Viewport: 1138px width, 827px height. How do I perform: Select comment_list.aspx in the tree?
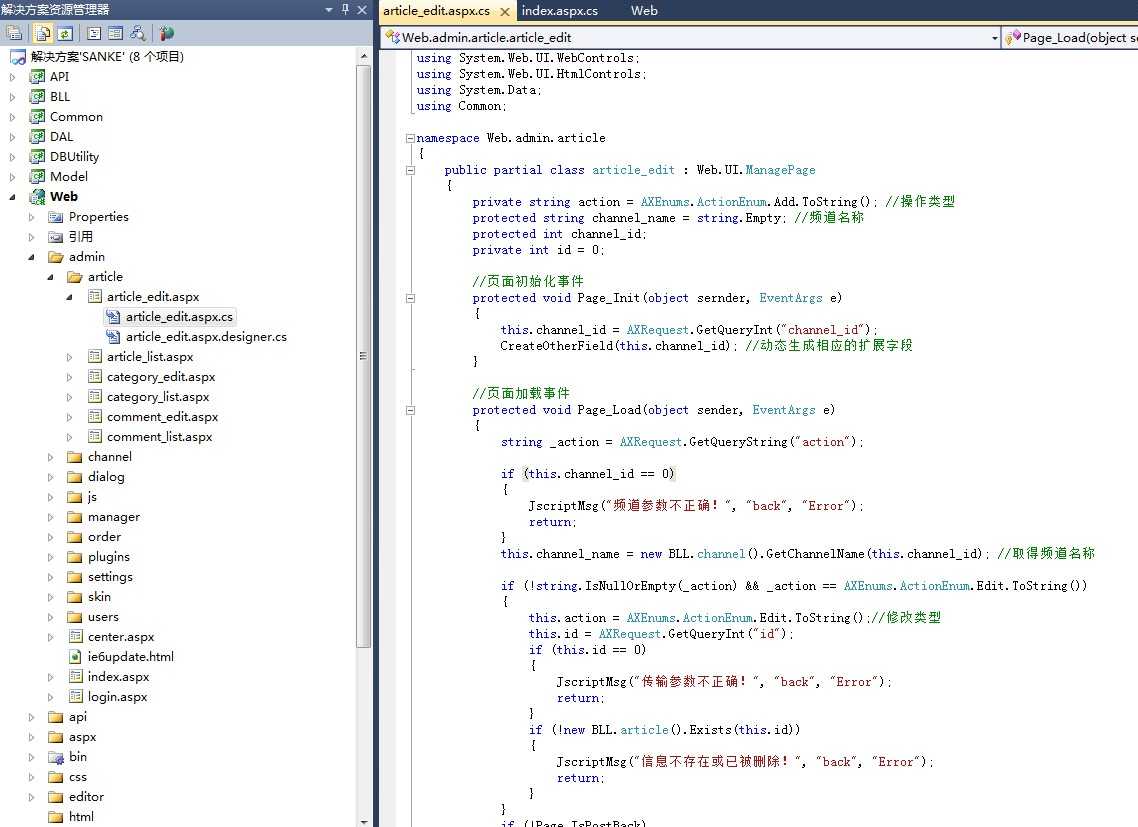click(160, 436)
